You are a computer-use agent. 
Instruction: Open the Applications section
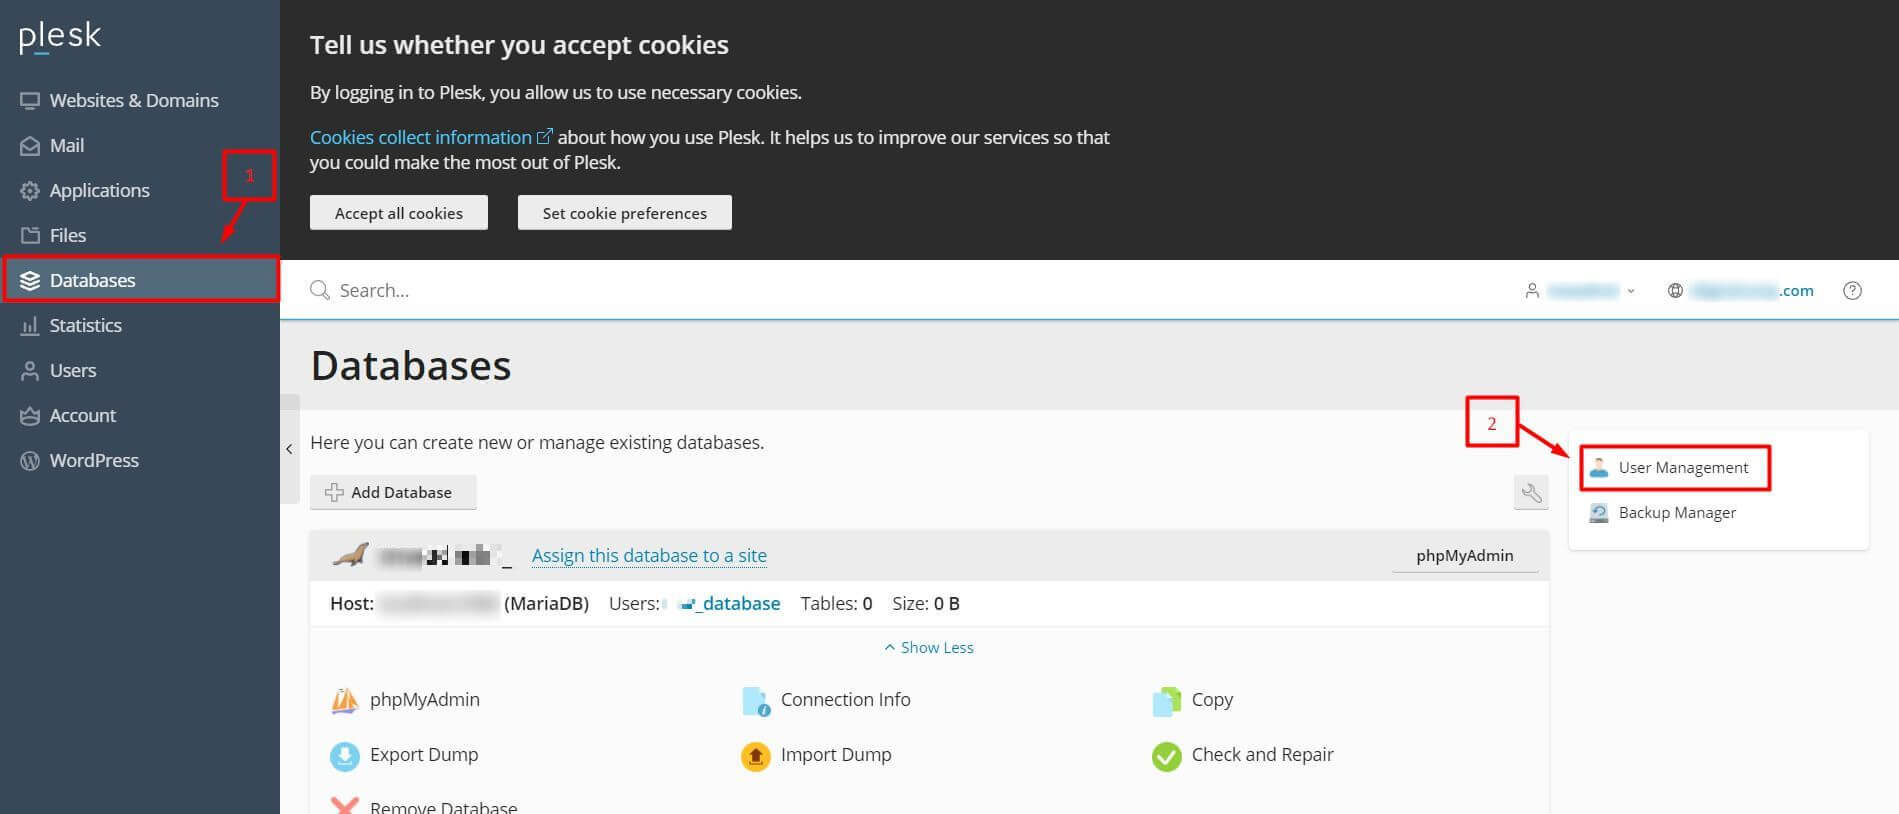point(100,190)
